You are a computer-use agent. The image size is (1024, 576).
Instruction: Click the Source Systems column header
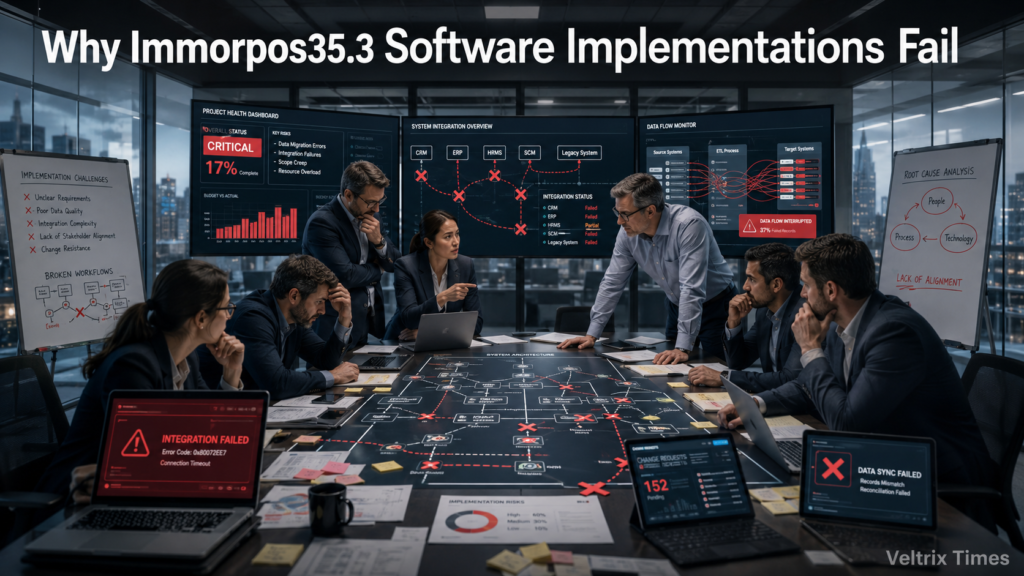click(x=667, y=152)
